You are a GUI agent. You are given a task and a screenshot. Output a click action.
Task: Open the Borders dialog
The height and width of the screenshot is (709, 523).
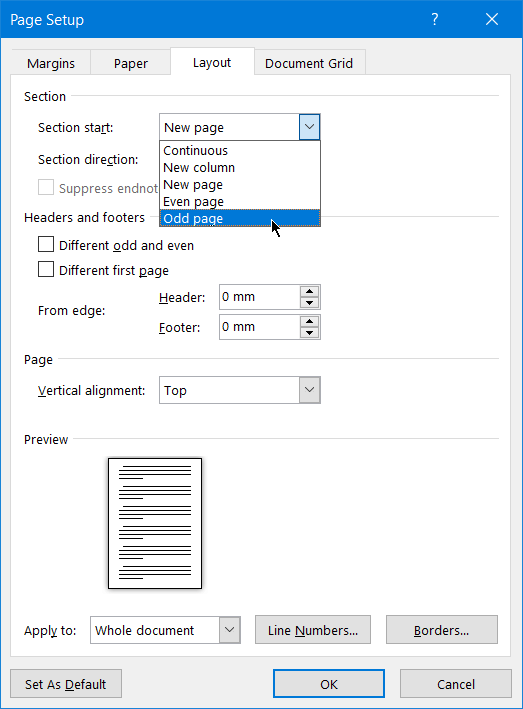(x=442, y=630)
